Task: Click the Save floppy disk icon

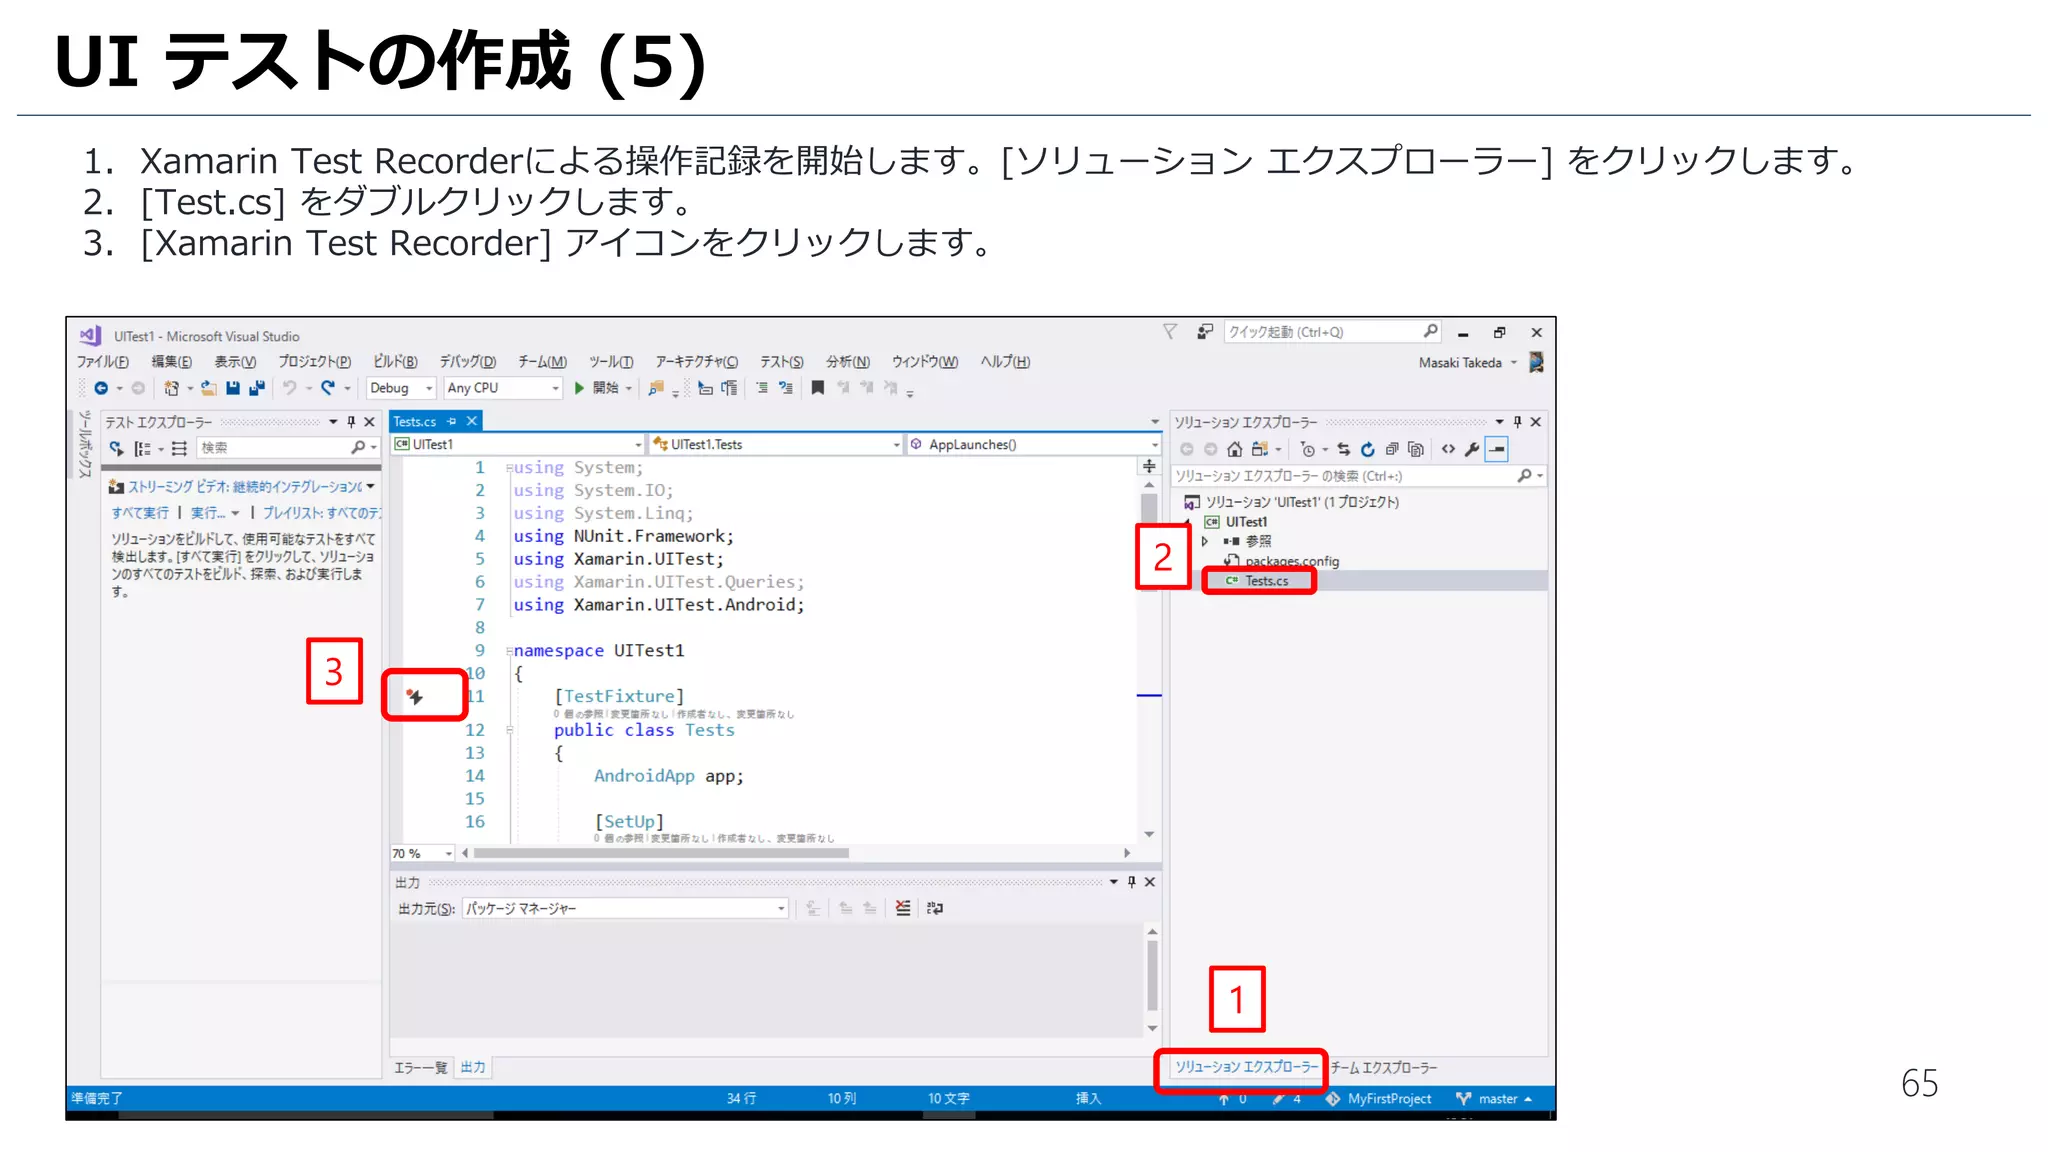Action: pyautogui.click(x=233, y=388)
